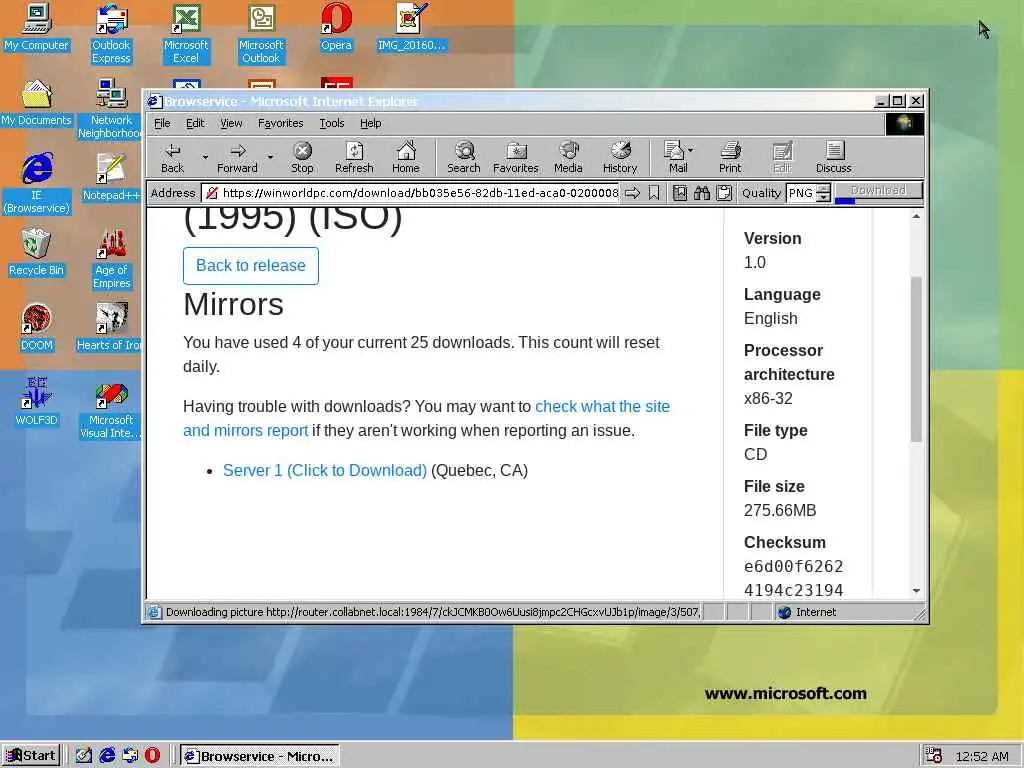Click the bookmark ribbon icon by address bar
Viewport: 1024px width, 768px height.
654,193
